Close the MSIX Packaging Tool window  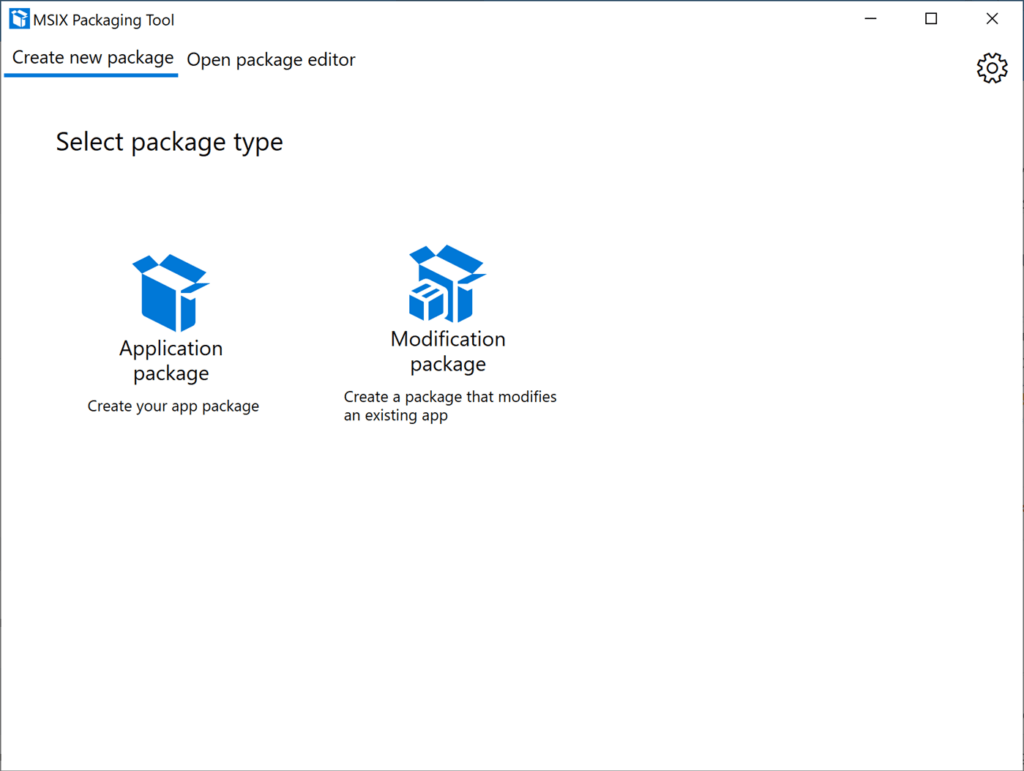pos(991,18)
